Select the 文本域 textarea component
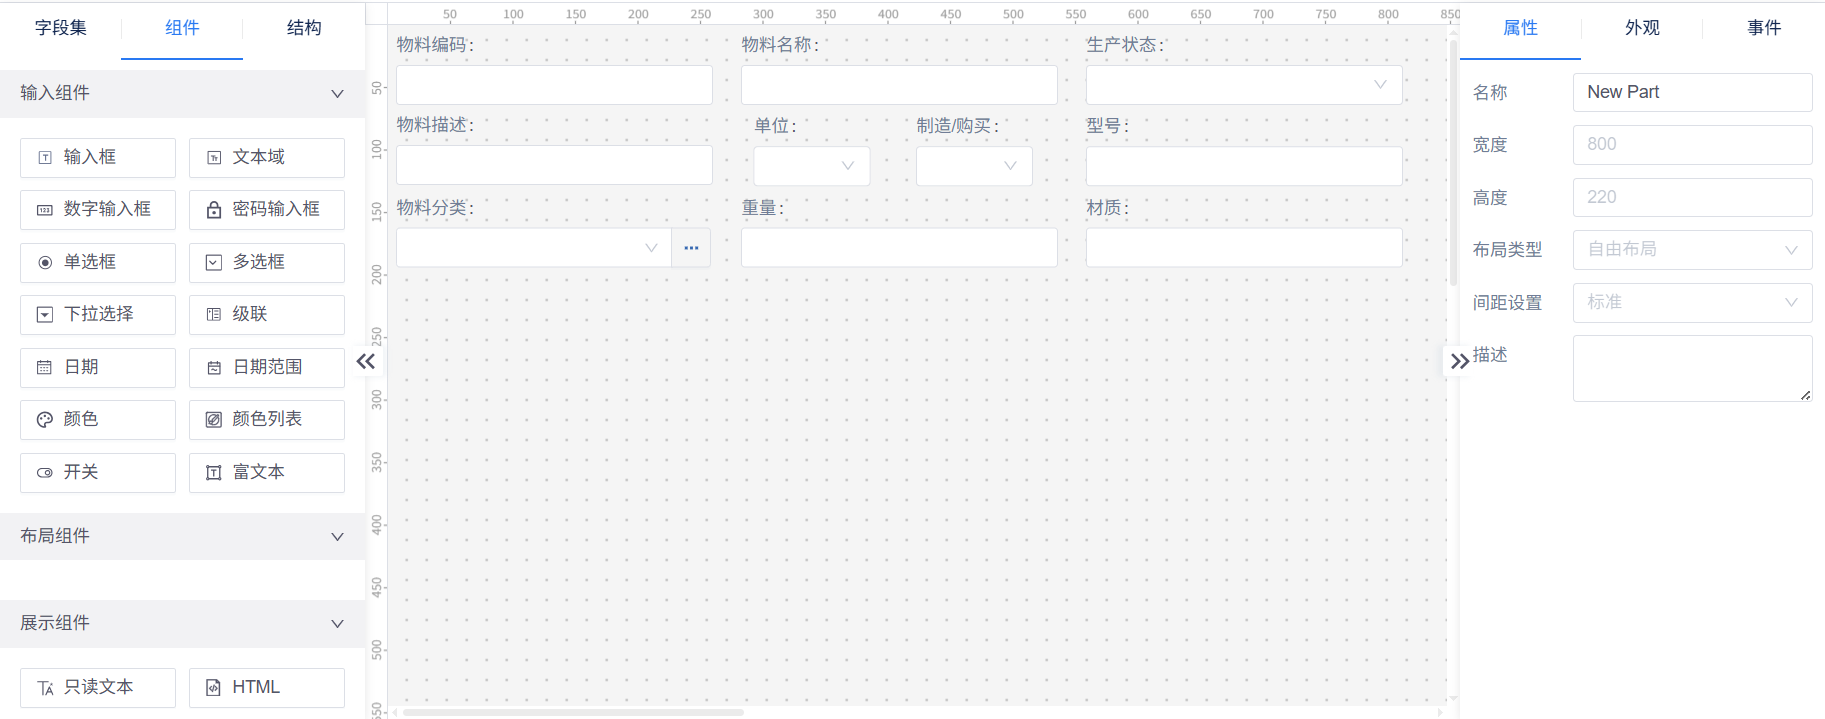 [267, 158]
